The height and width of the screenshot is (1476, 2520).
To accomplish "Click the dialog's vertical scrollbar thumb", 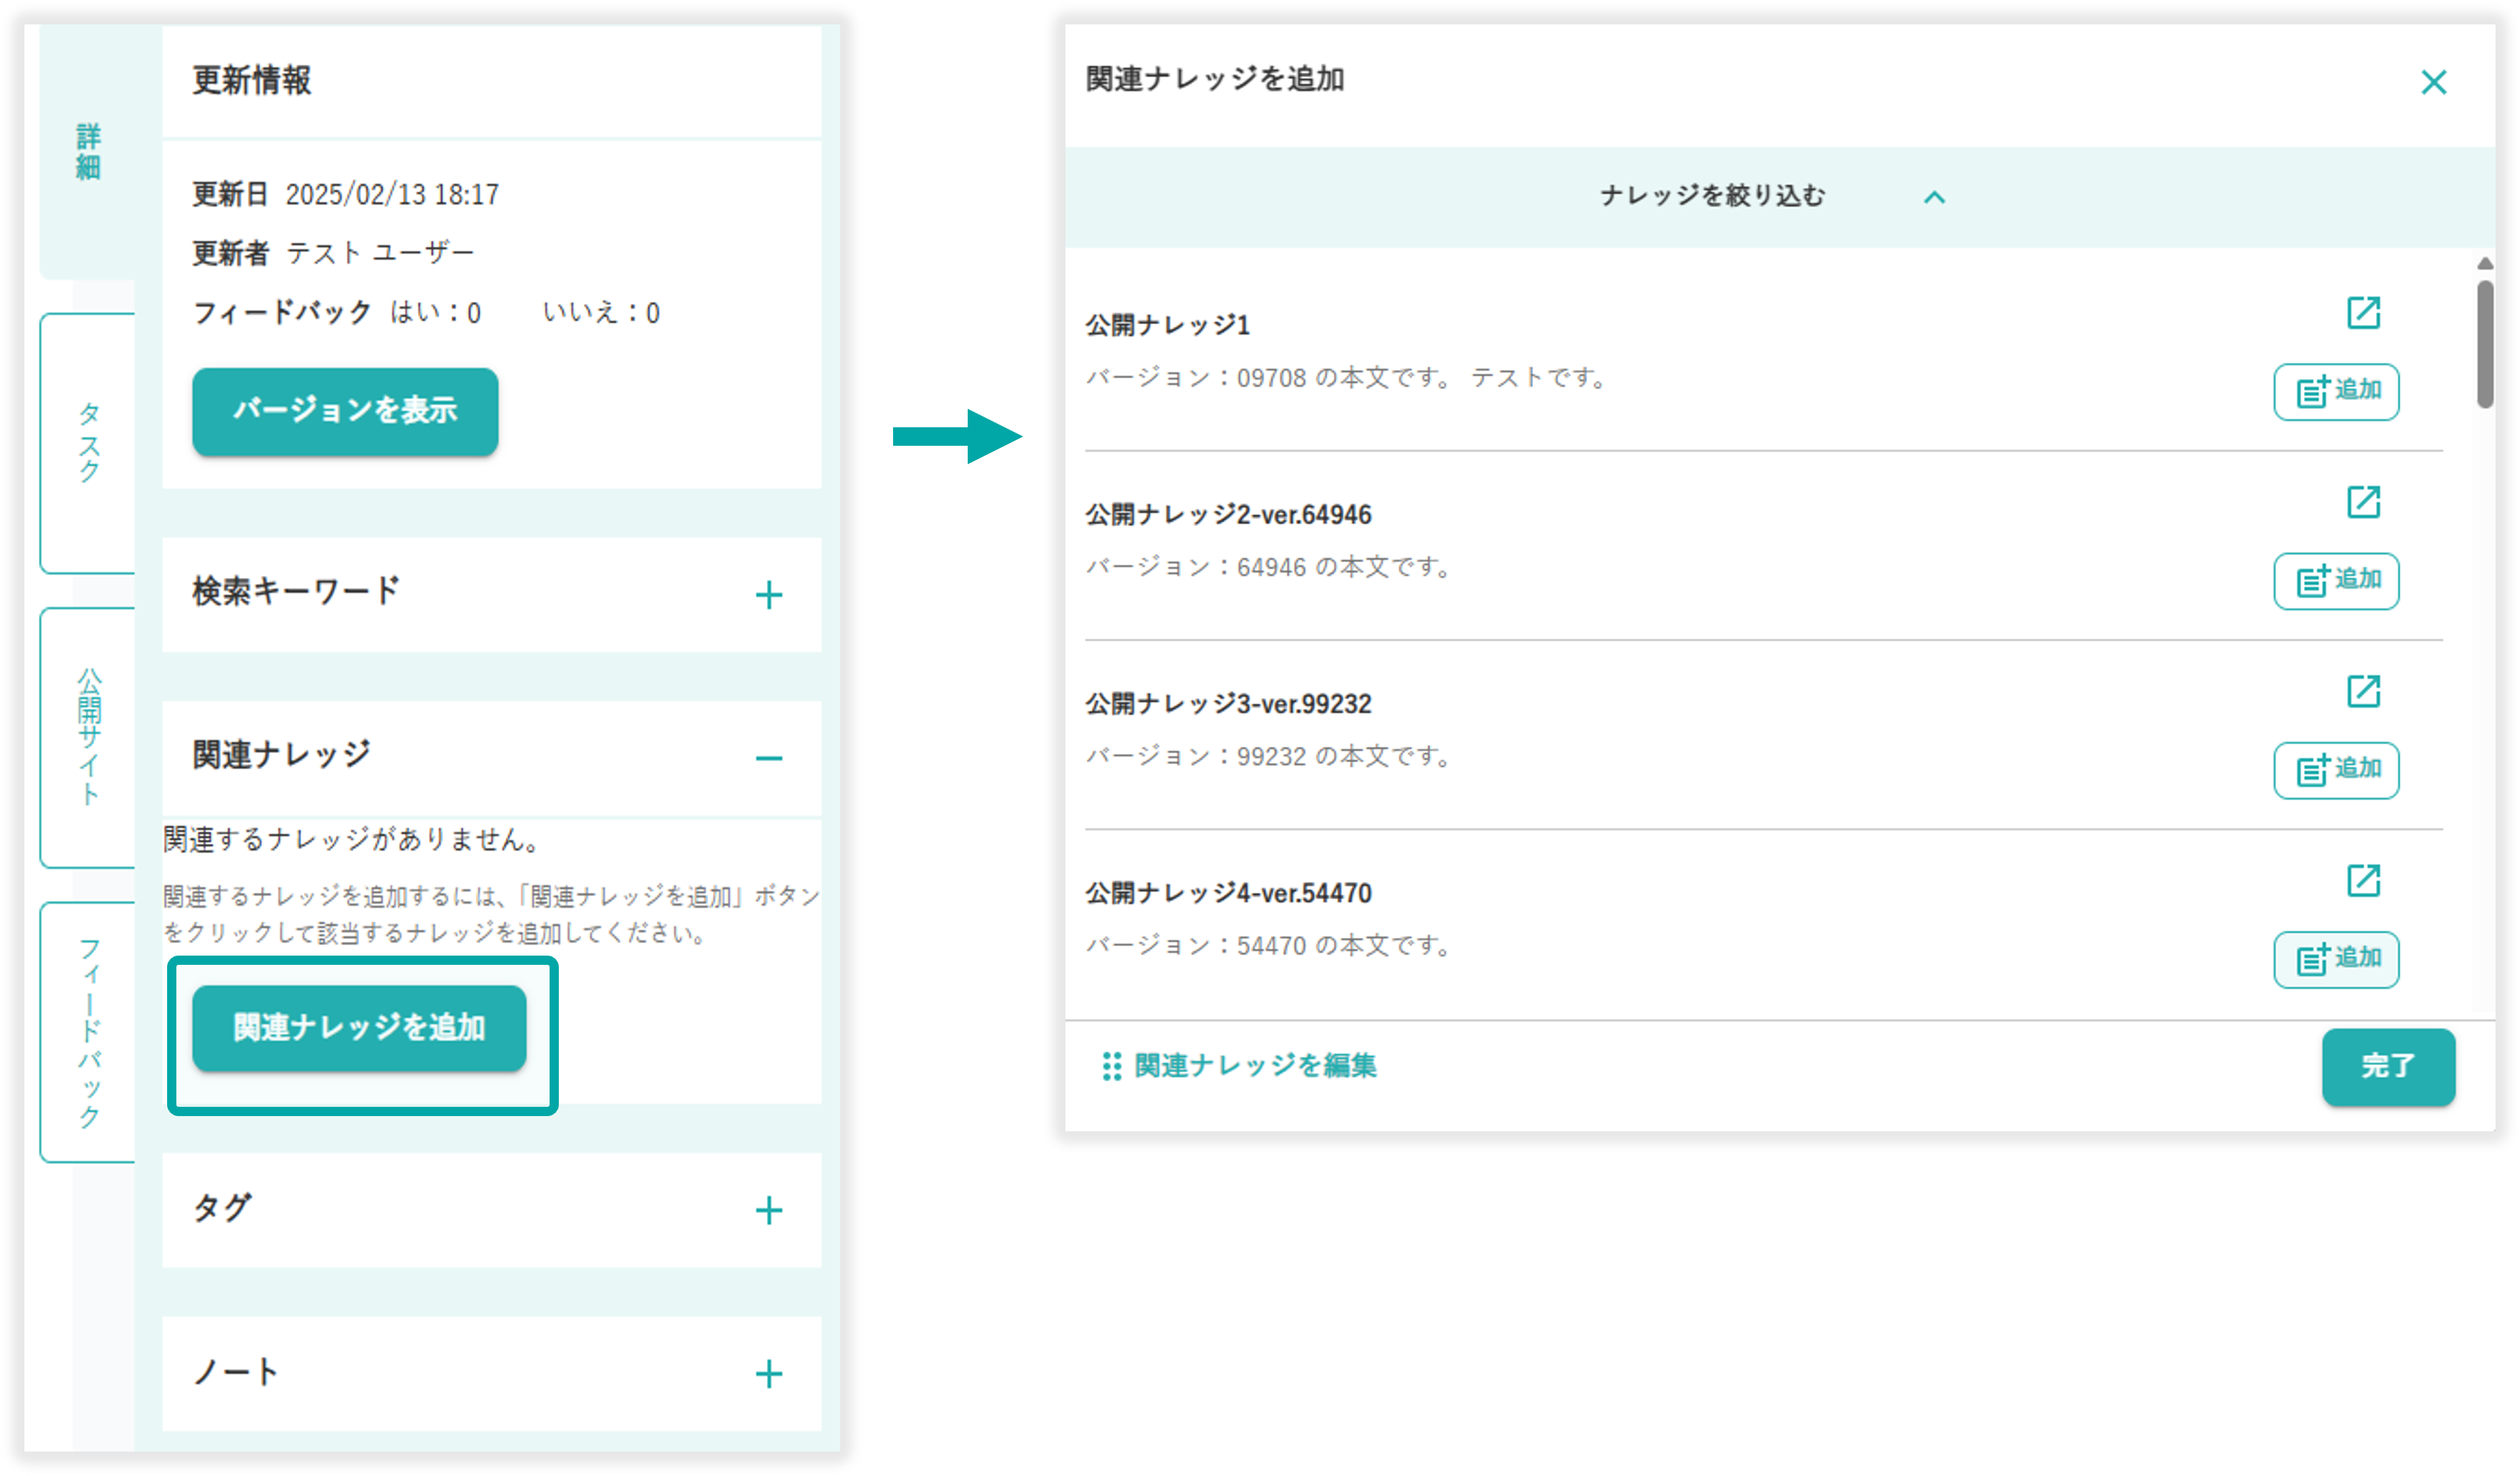I will [x=2484, y=345].
